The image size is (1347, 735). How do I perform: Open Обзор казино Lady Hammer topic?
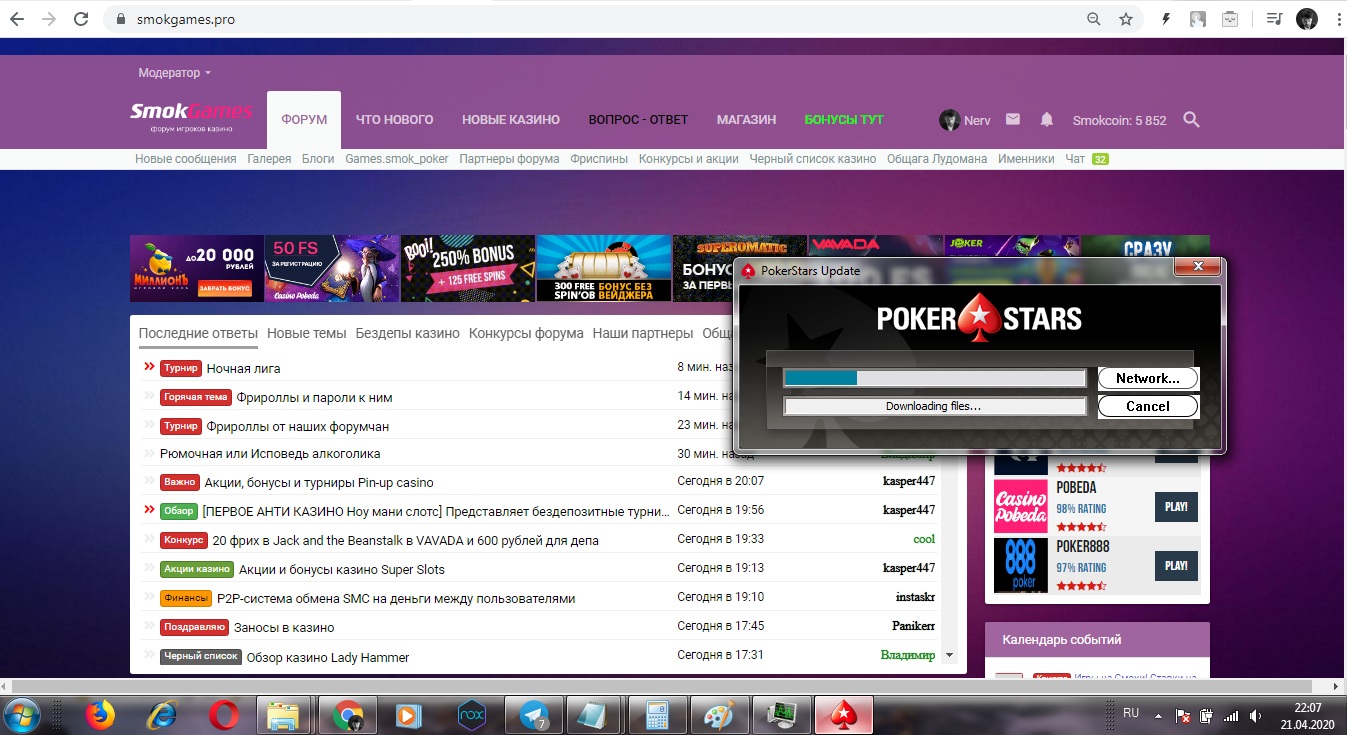pyautogui.click(x=328, y=658)
